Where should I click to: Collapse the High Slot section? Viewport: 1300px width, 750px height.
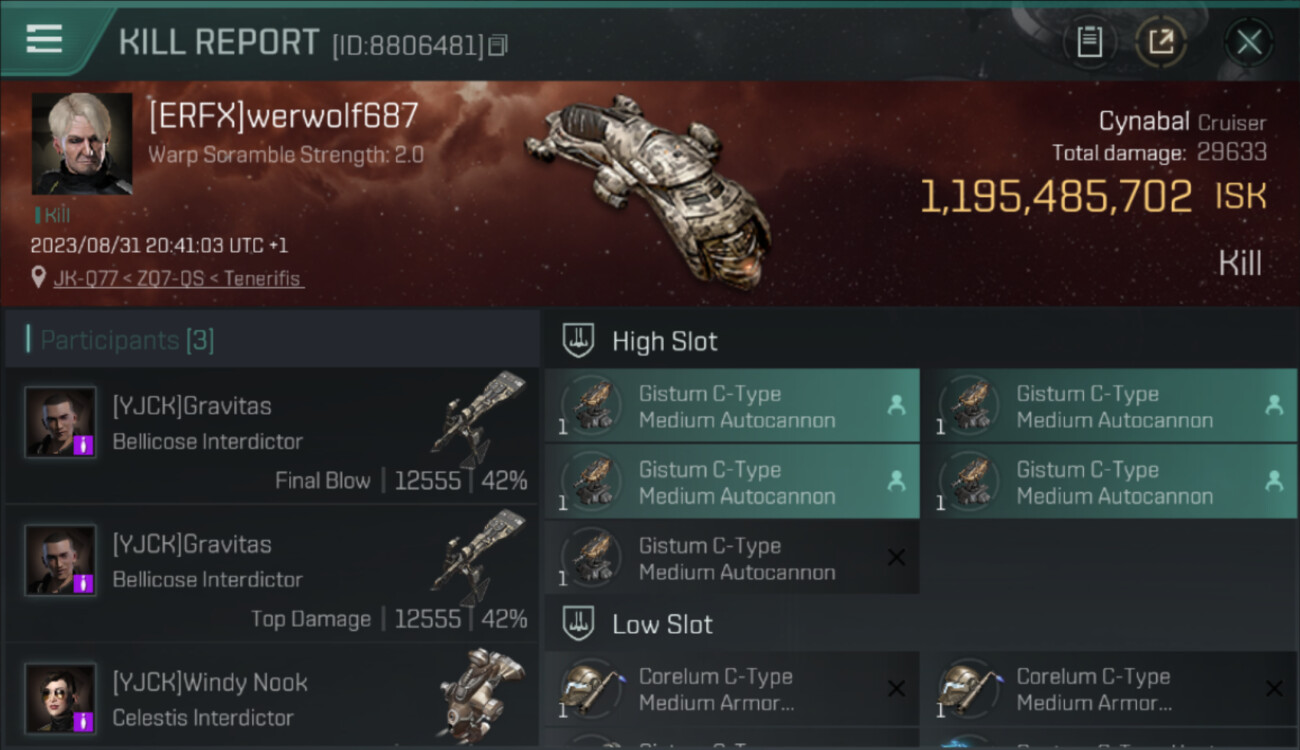[920, 341]
